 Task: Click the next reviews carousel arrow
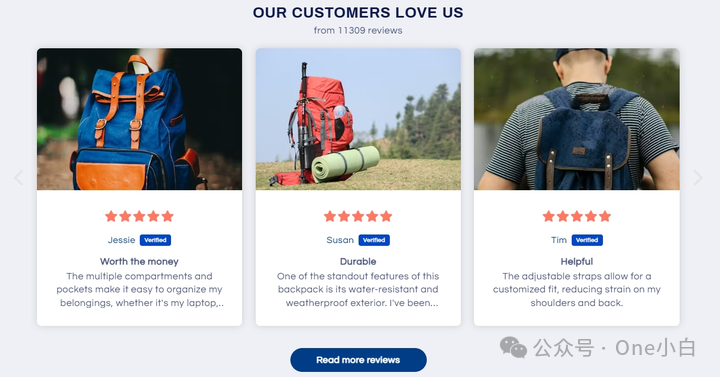[698, 178]
